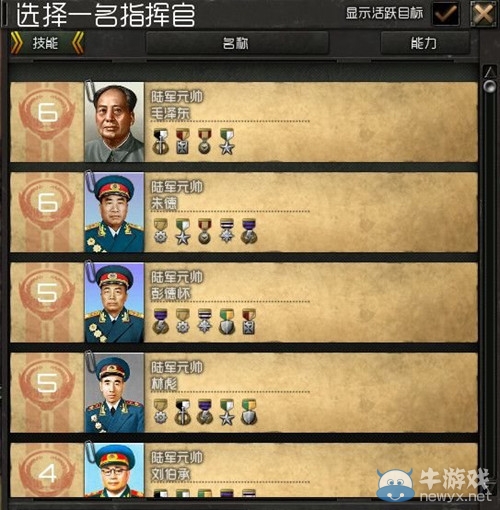500x510 pixels.
Task: Choose 彭德怀 from the commander list
Action: click(x=244, y=302)
